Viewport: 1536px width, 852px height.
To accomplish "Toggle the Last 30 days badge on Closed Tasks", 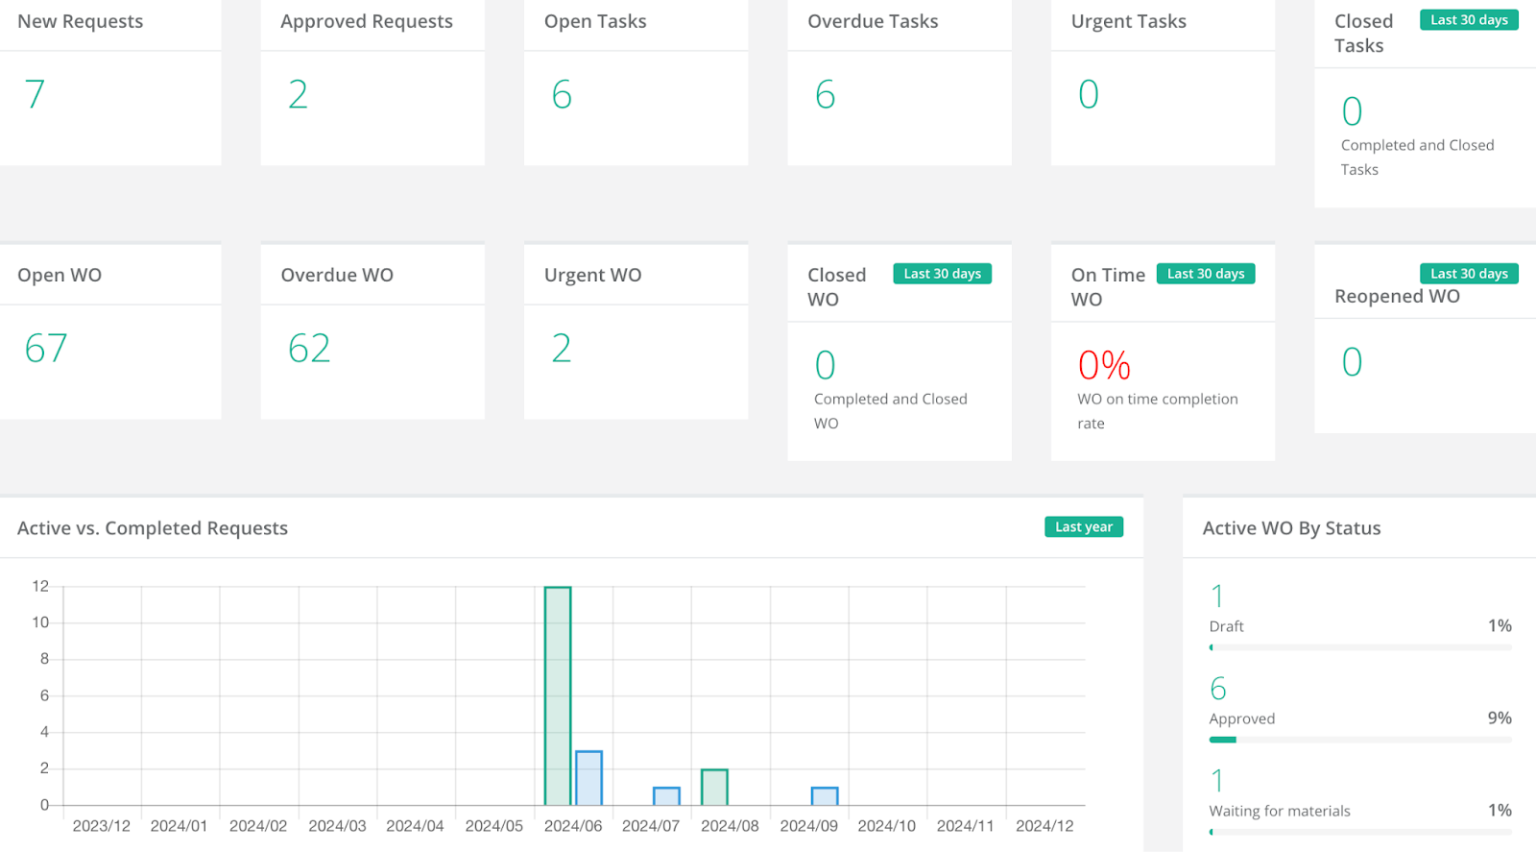I will click(1468, 19).
